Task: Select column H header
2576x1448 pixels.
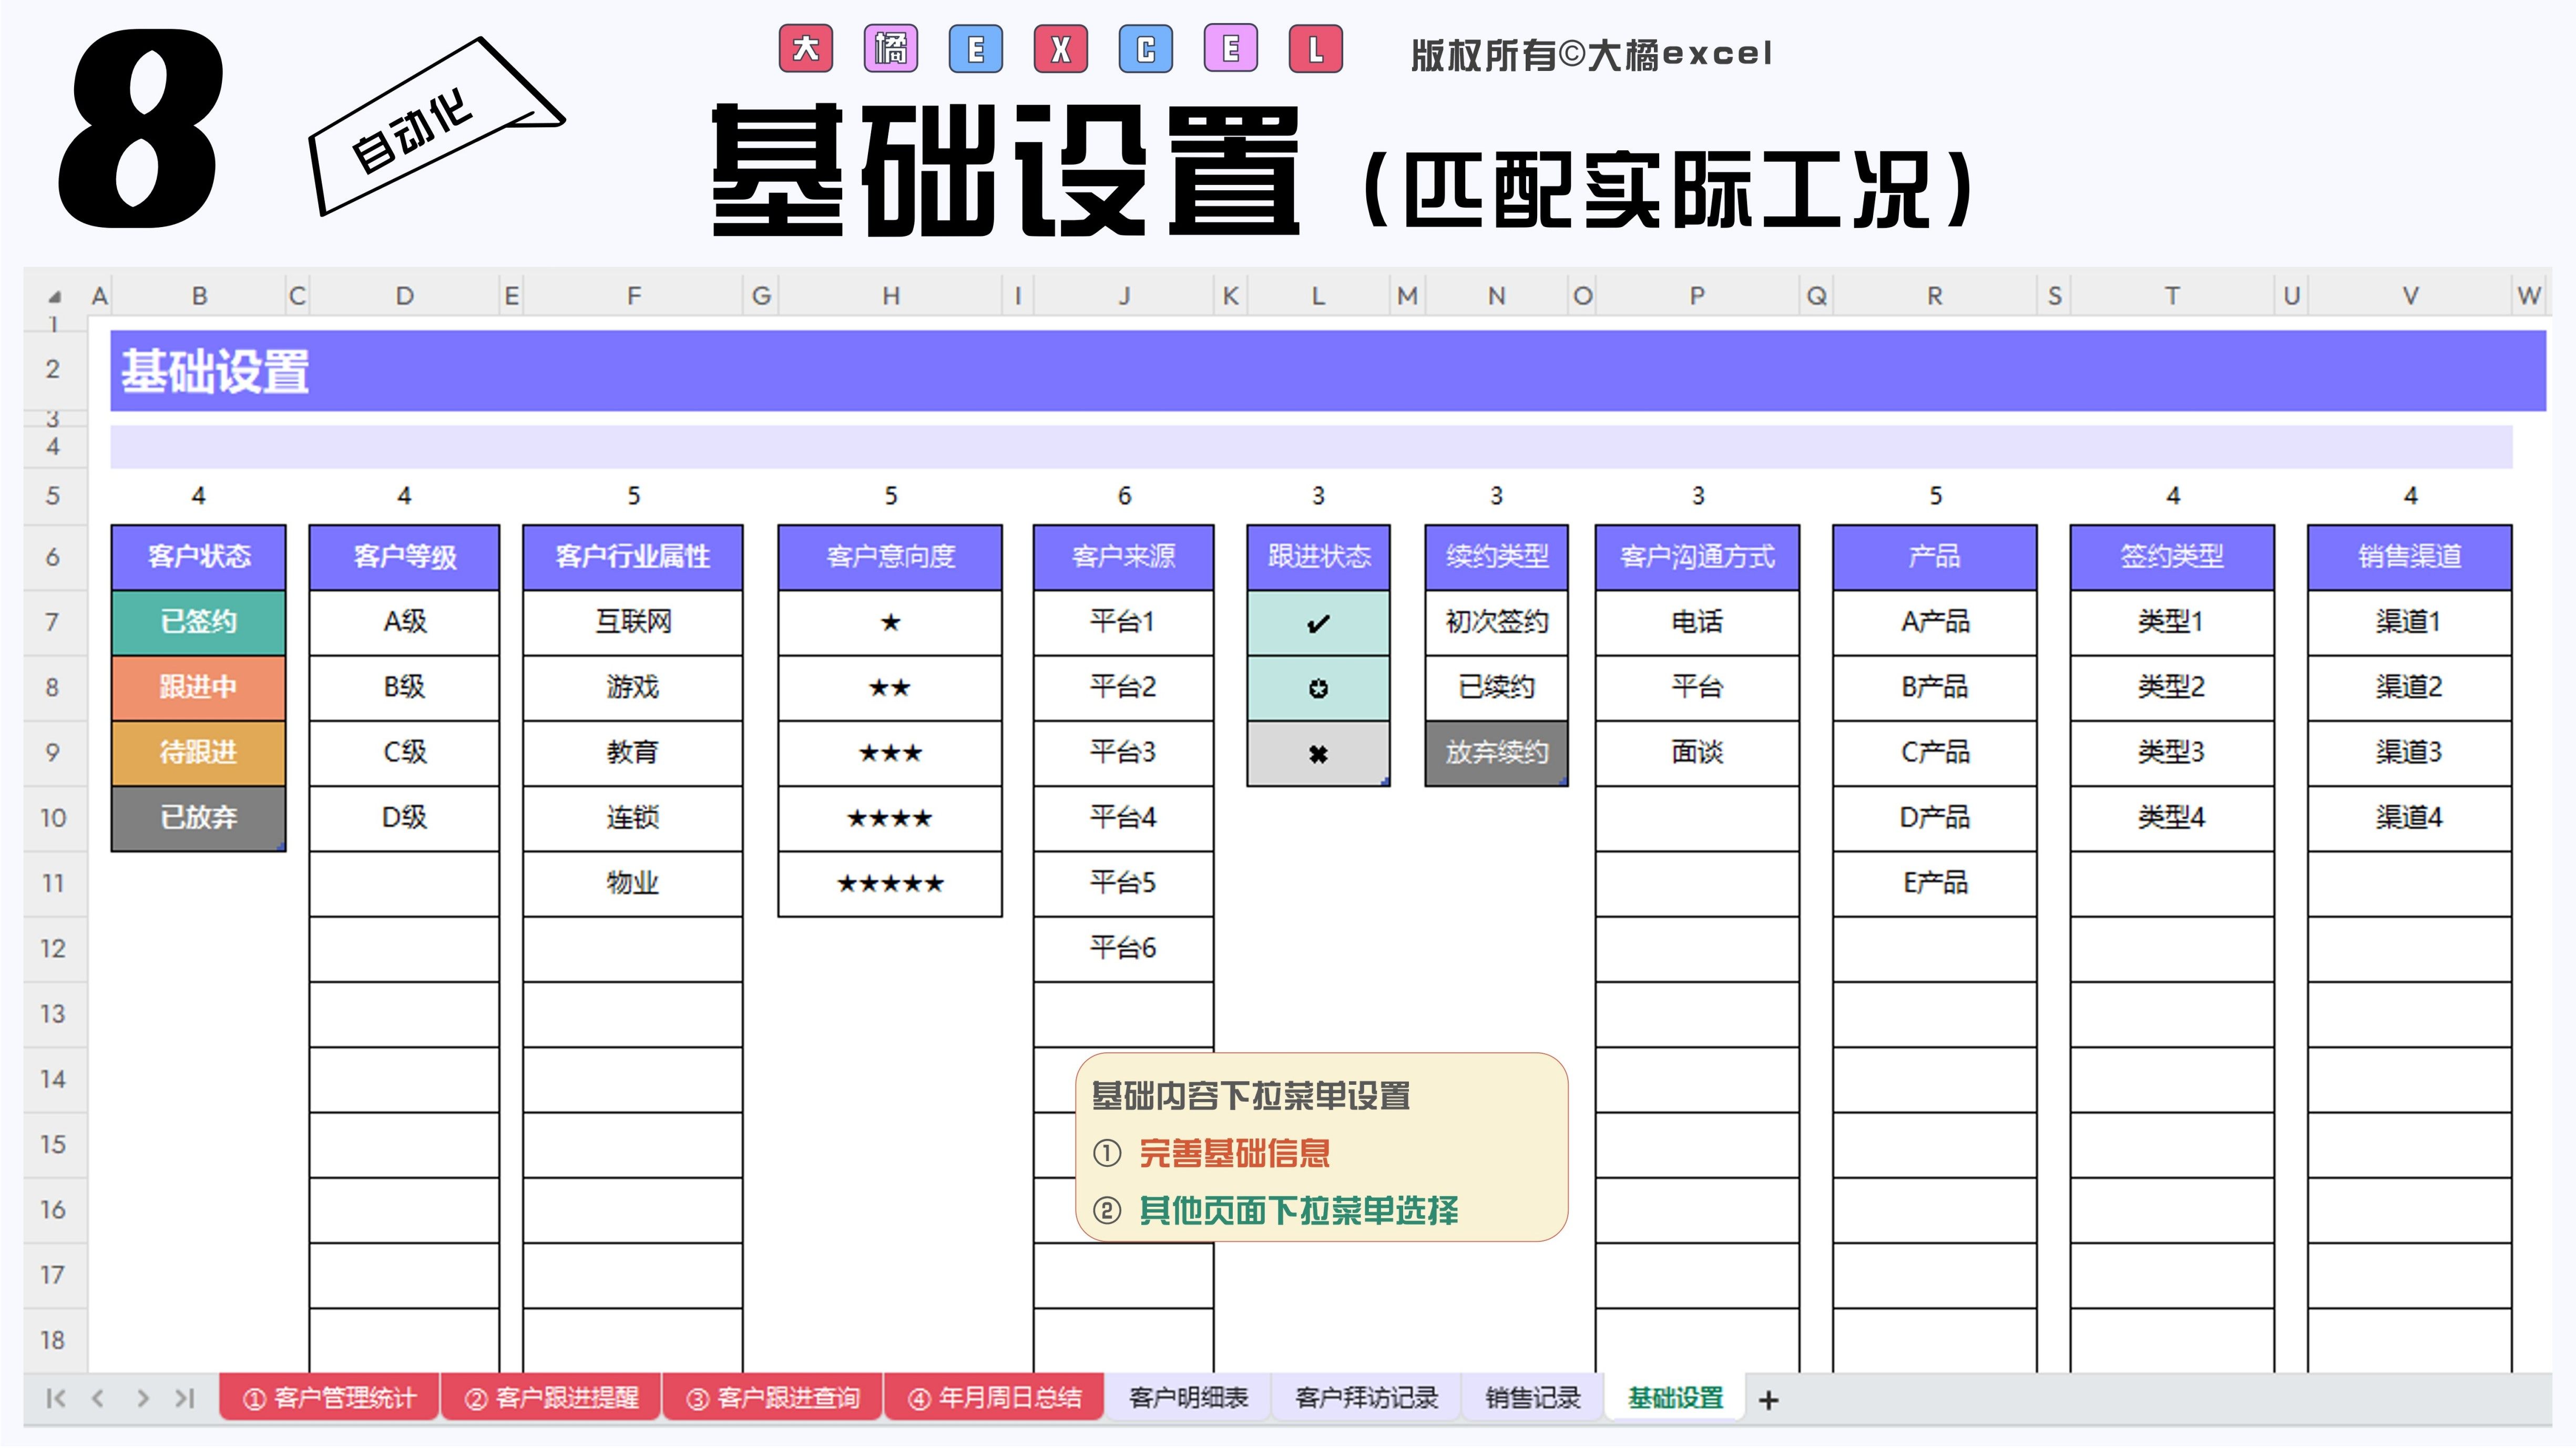Action: 890,296
